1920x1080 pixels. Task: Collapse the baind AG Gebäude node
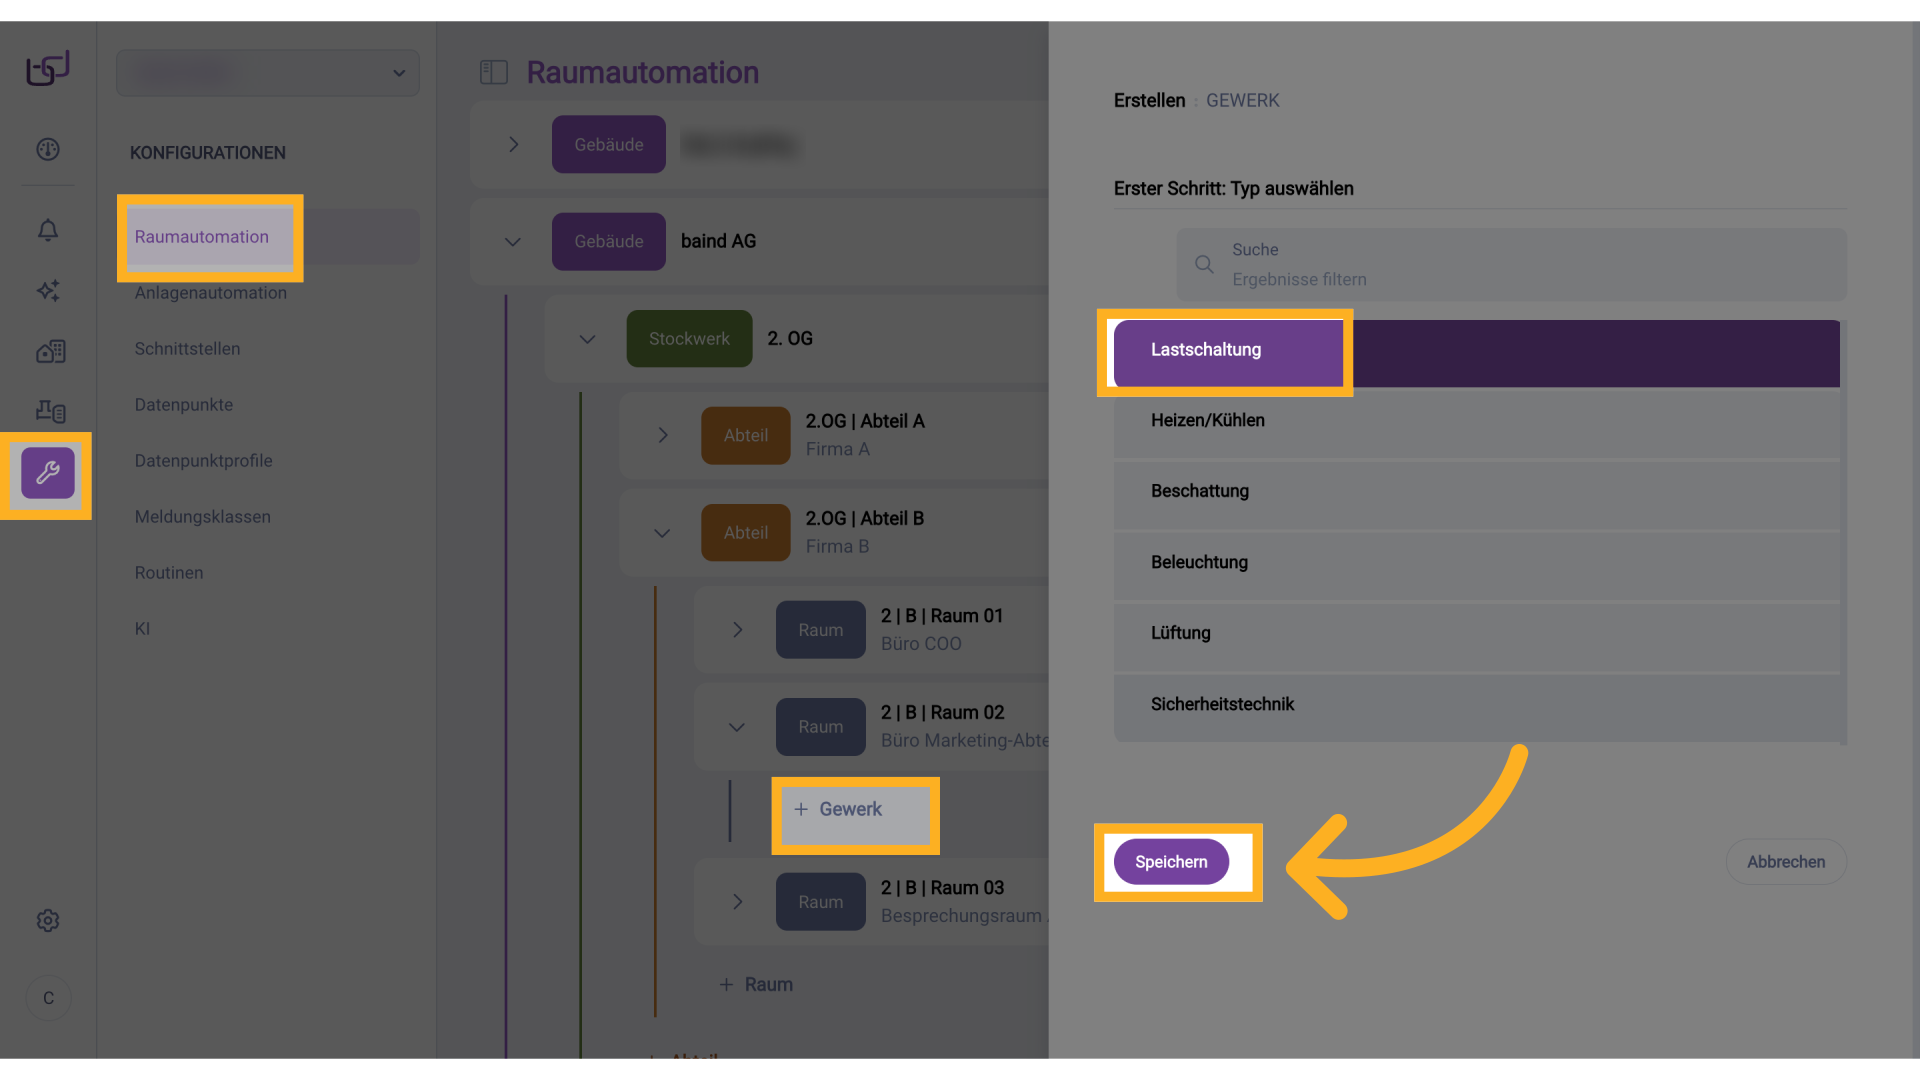513,242
